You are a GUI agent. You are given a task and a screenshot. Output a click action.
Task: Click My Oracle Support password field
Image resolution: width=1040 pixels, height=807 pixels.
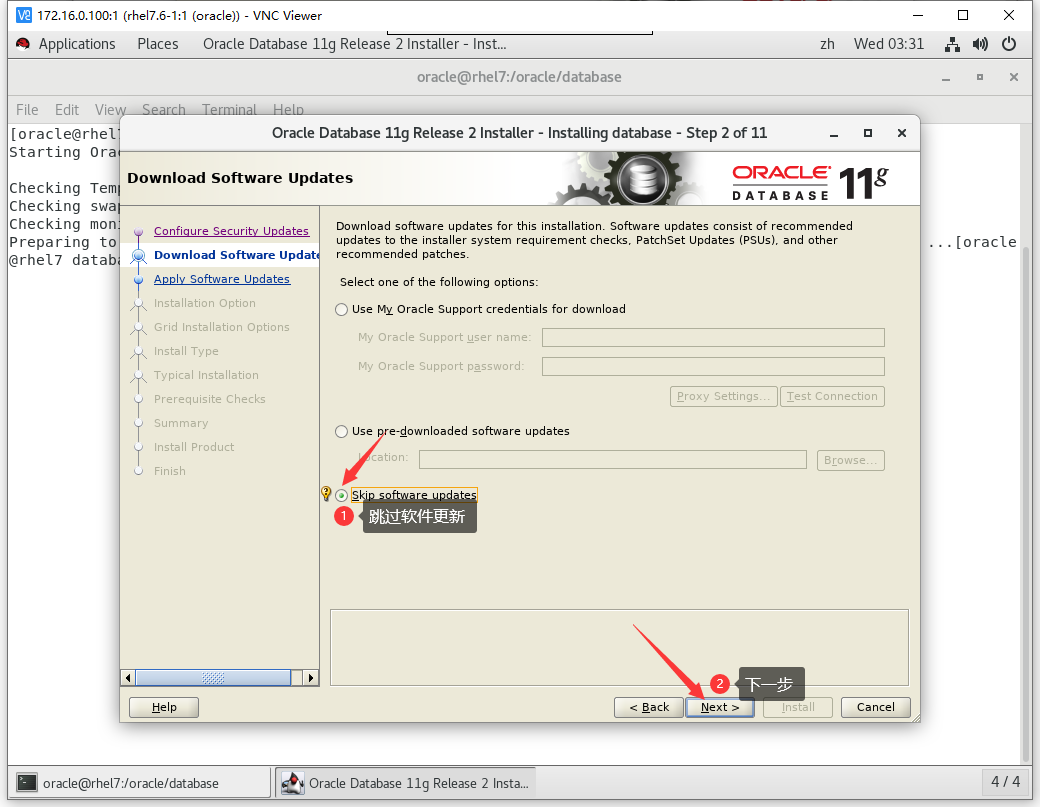[713, 367]
